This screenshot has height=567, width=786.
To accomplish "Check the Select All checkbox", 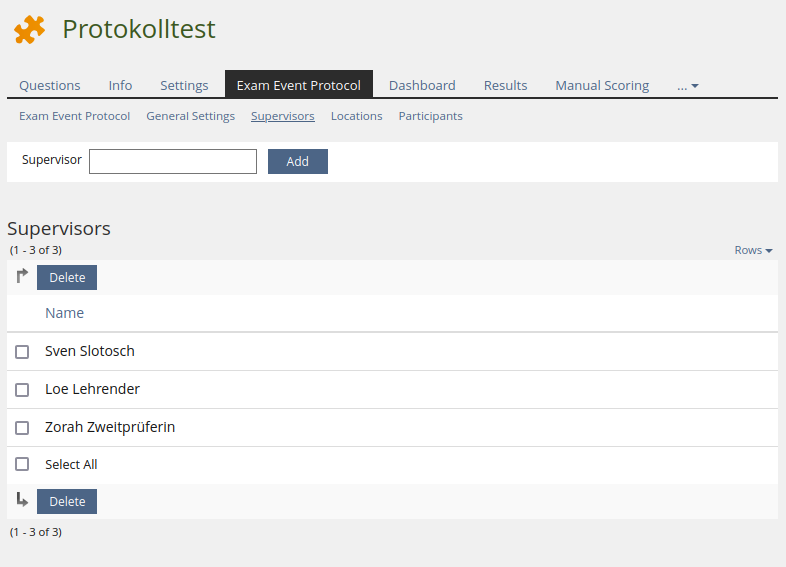I will [22, 465].
